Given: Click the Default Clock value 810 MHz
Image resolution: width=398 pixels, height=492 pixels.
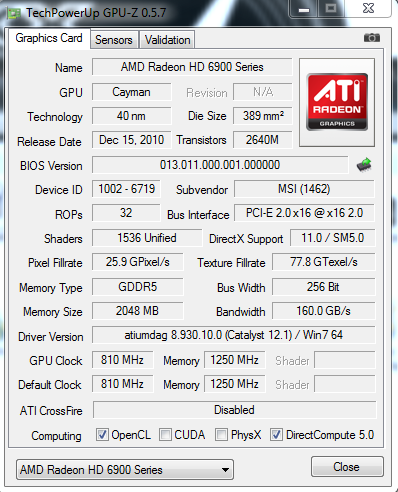Looking at the screenshot, I should 123,384.
